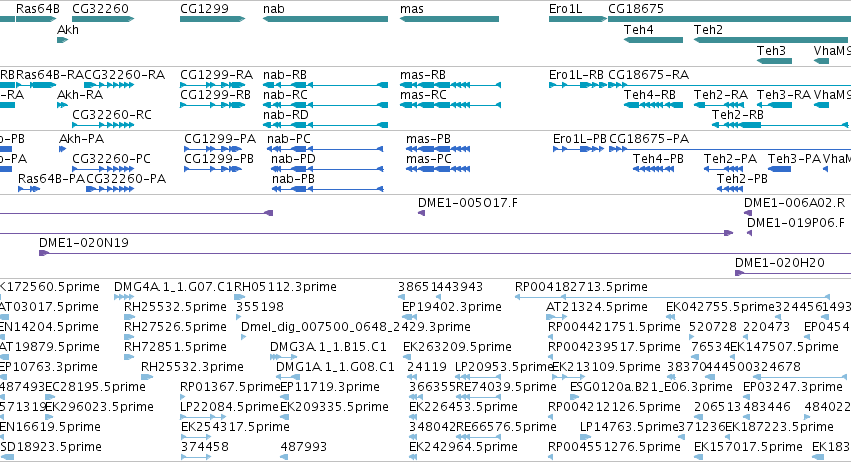Click the RH05112.3prime EST label

point(285,287)
